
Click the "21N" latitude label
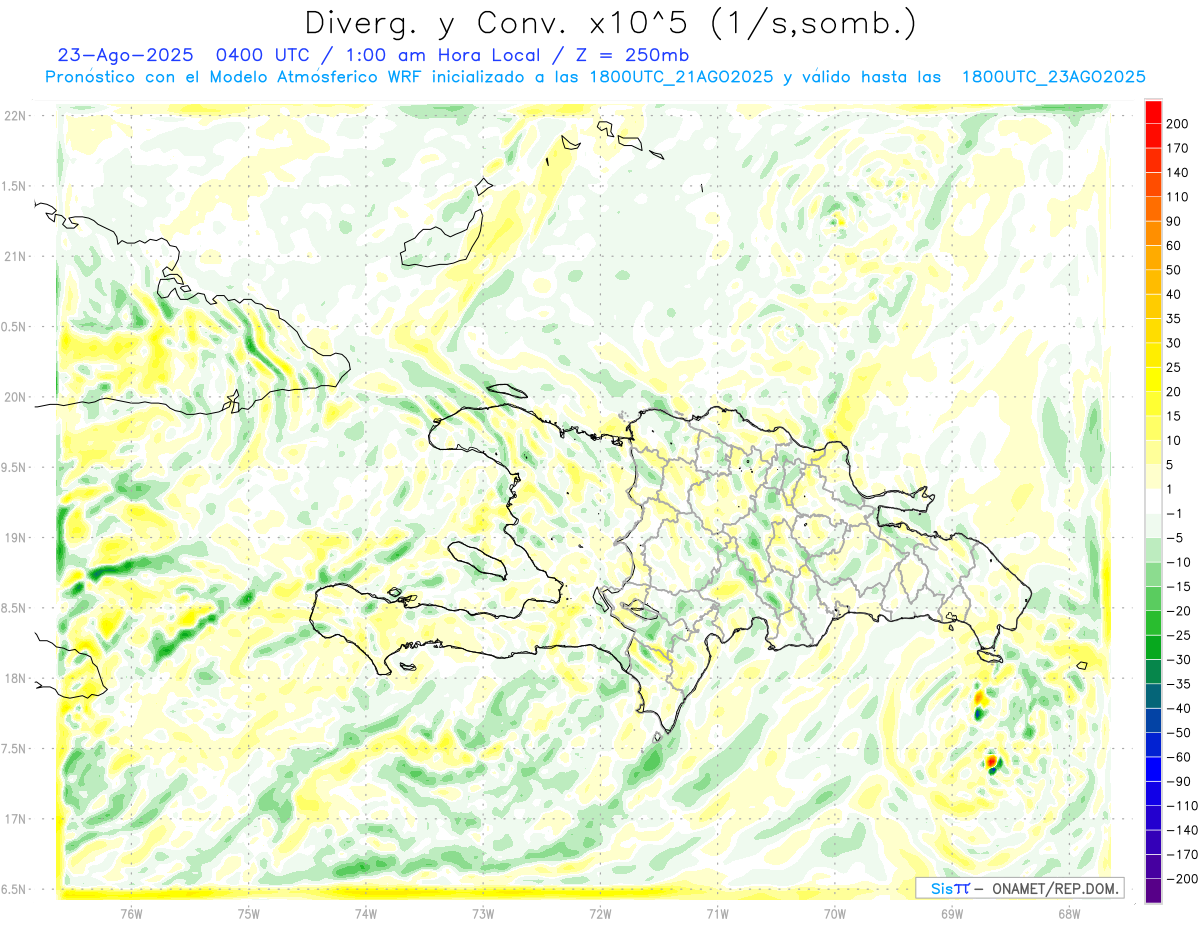coord(15,256)
